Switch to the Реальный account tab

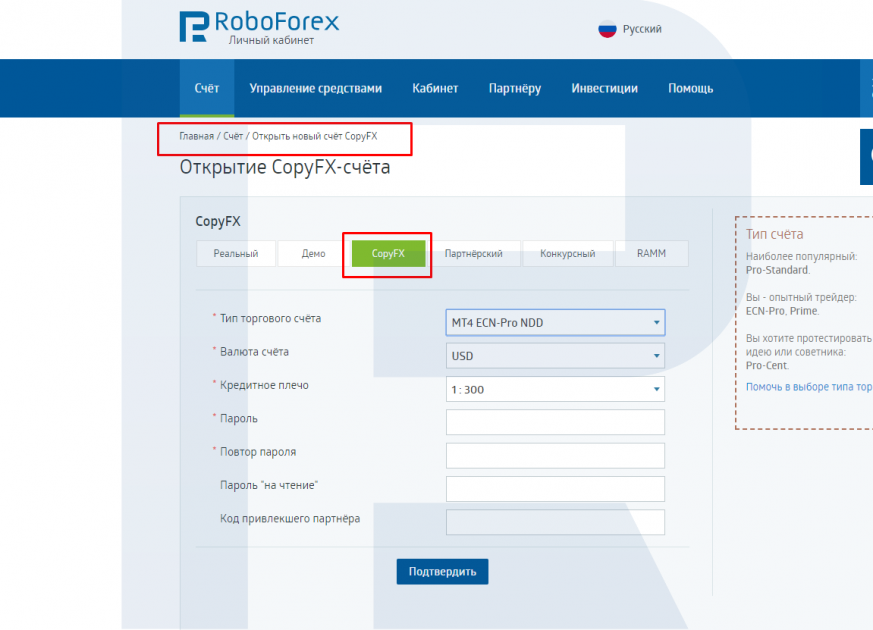236,253
